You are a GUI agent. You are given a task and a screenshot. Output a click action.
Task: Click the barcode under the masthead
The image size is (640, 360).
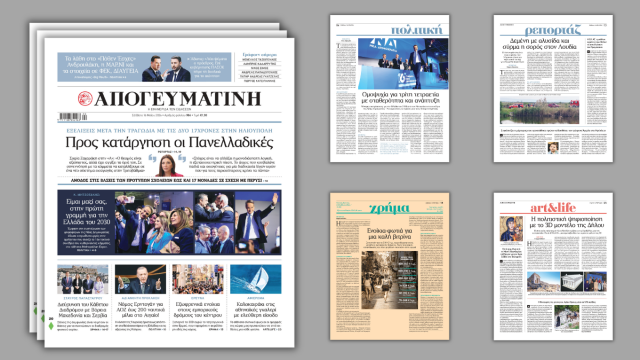pyautogui.click(x=73, y=117)
